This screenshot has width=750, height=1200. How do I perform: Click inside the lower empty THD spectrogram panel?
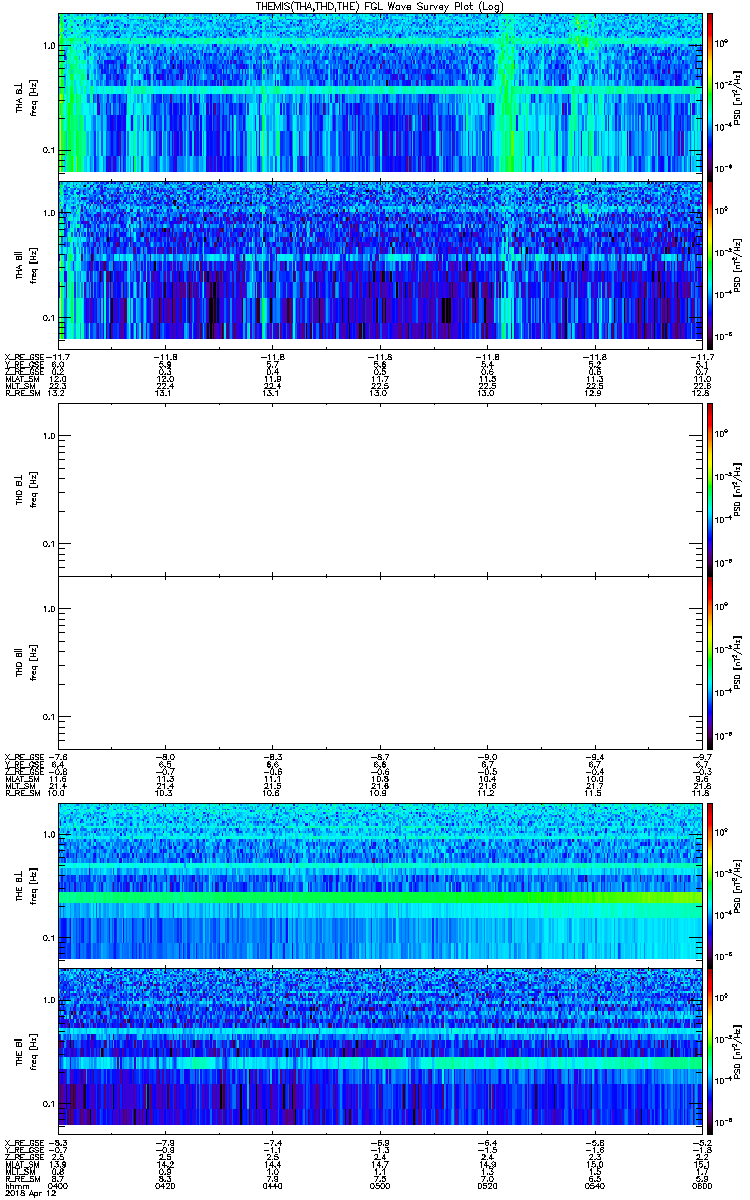pyautogui.click(x=379, y=662)
